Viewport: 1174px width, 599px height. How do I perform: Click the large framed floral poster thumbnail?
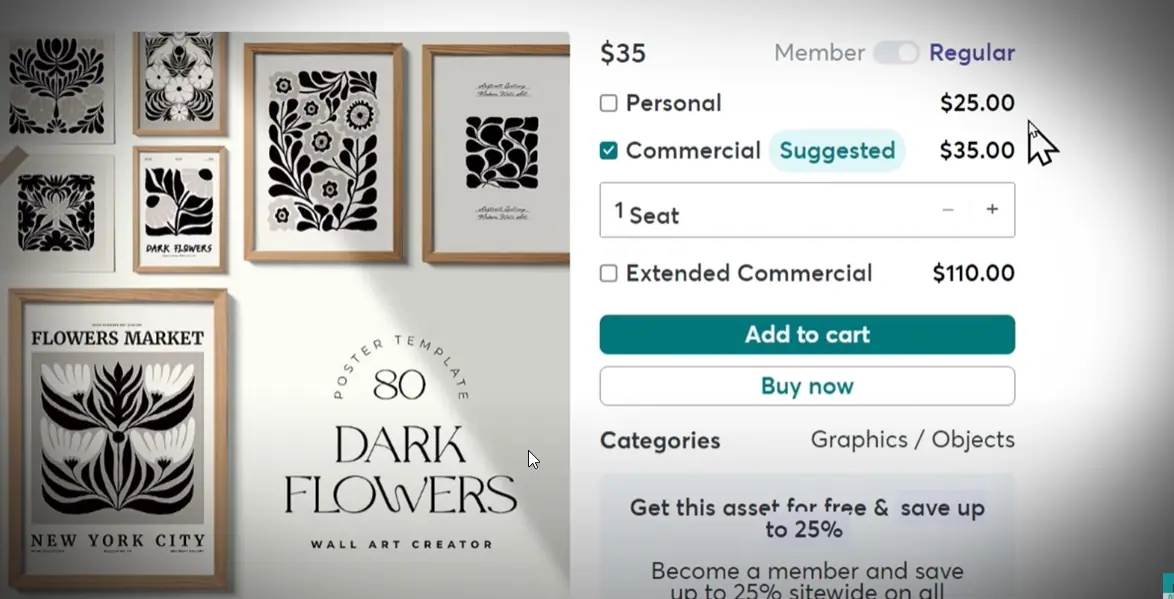(323, 151)
